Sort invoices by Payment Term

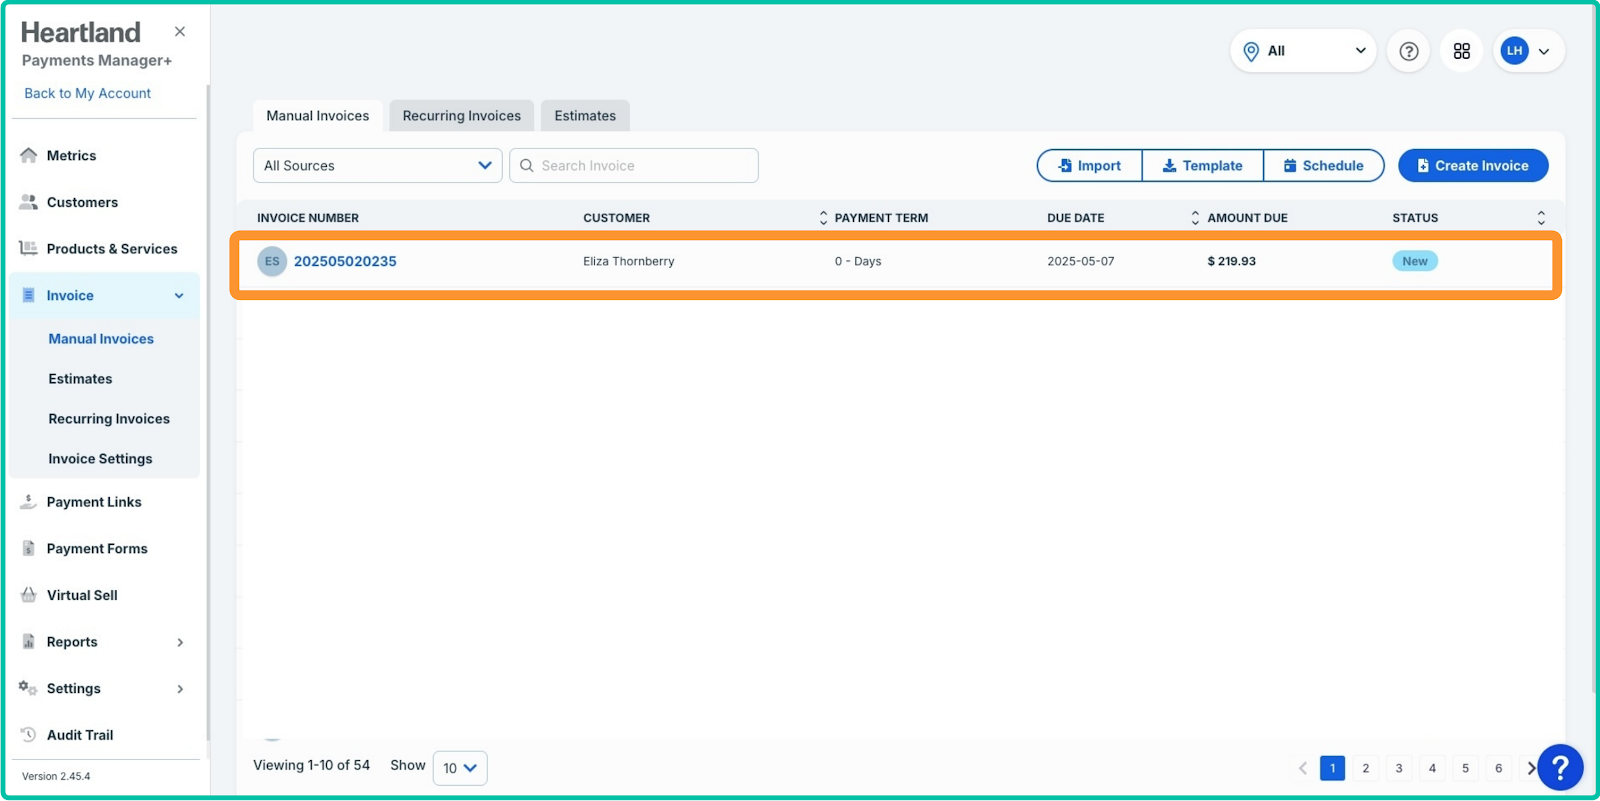(823, 218)
